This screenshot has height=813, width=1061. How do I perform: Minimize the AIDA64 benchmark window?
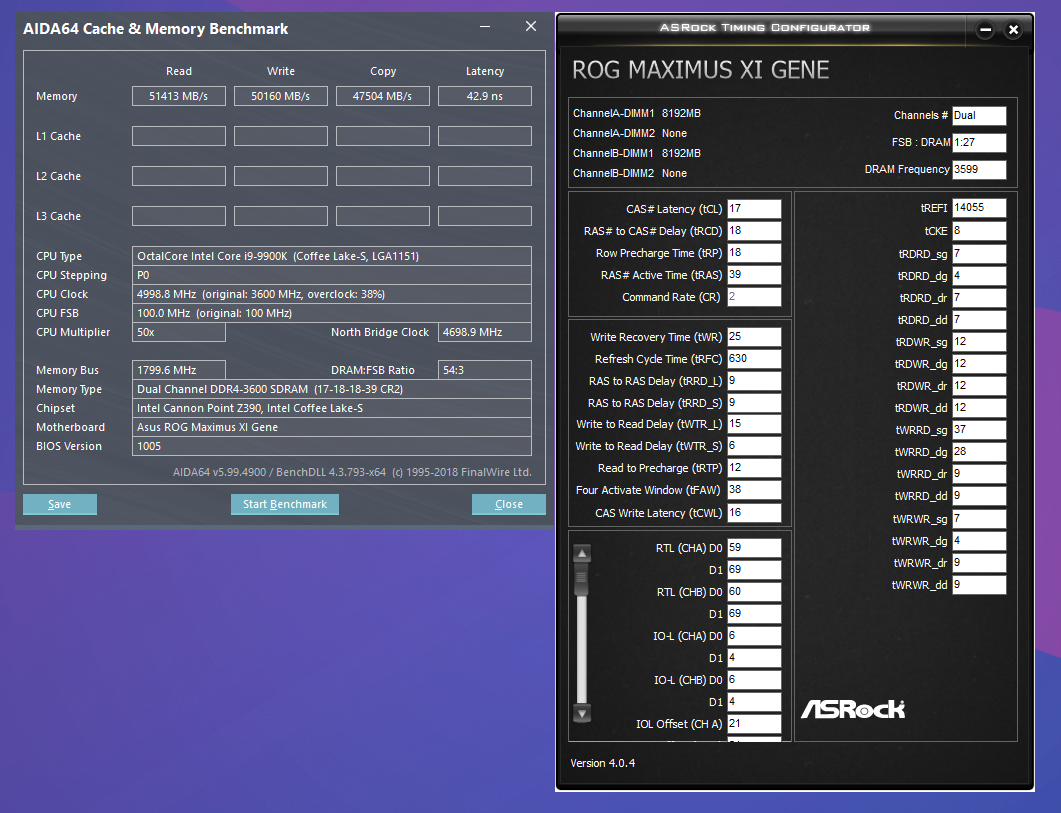(x=484, y=27)
